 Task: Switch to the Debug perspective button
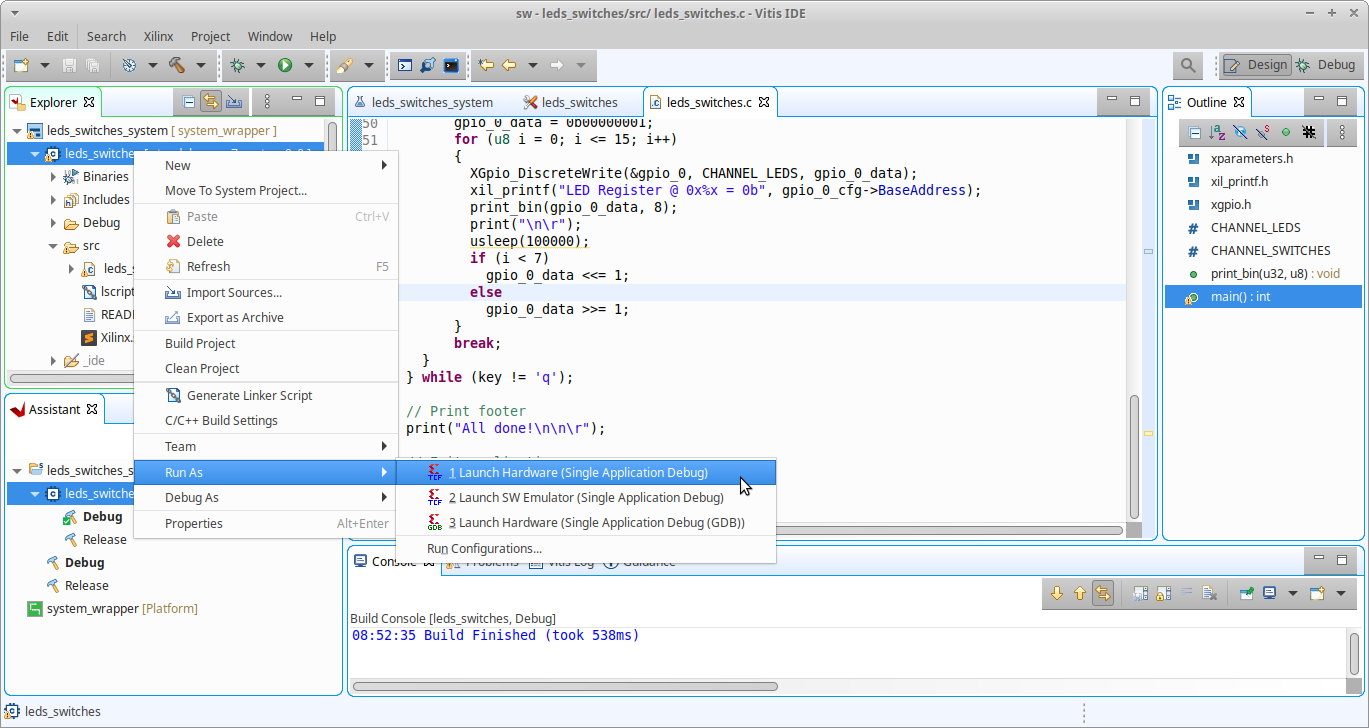(1325, 65)
